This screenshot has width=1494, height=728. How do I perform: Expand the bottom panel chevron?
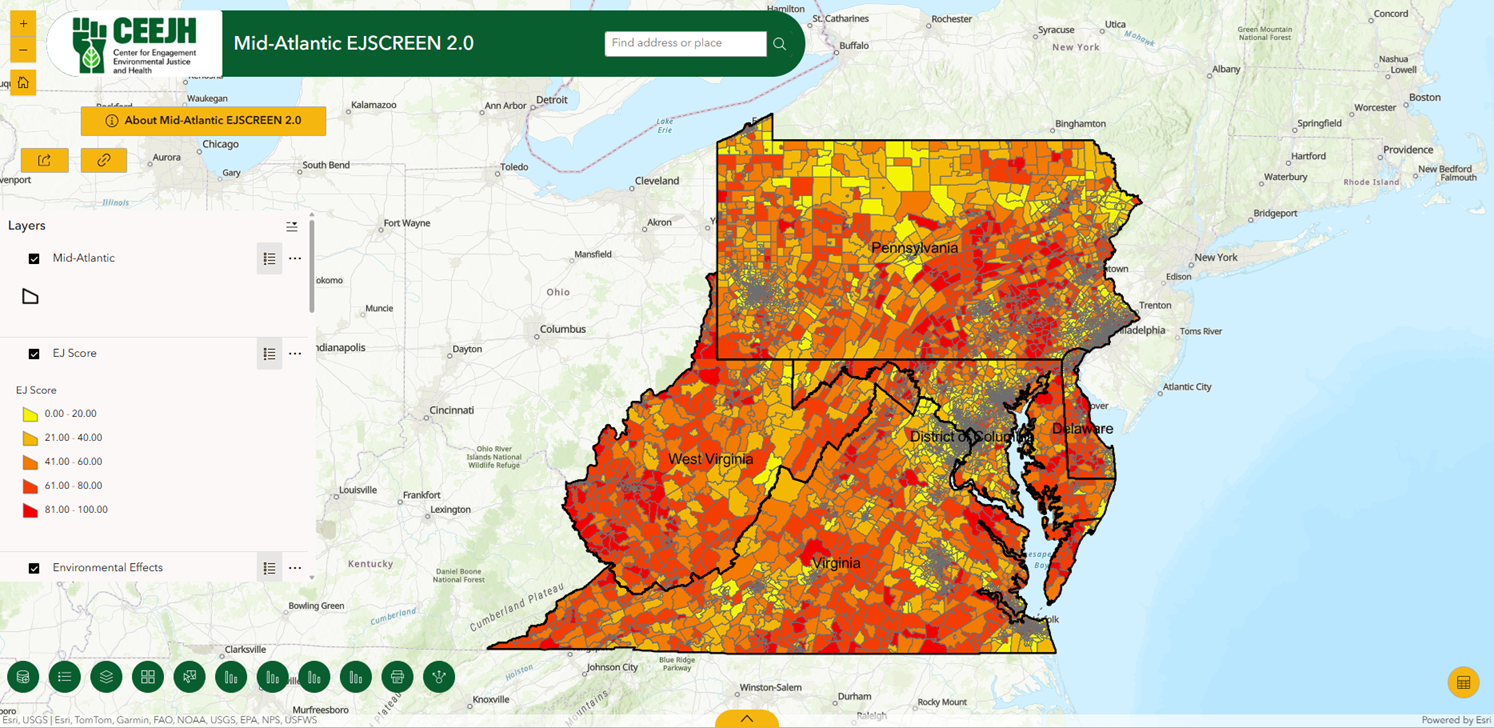coord(746,718)
